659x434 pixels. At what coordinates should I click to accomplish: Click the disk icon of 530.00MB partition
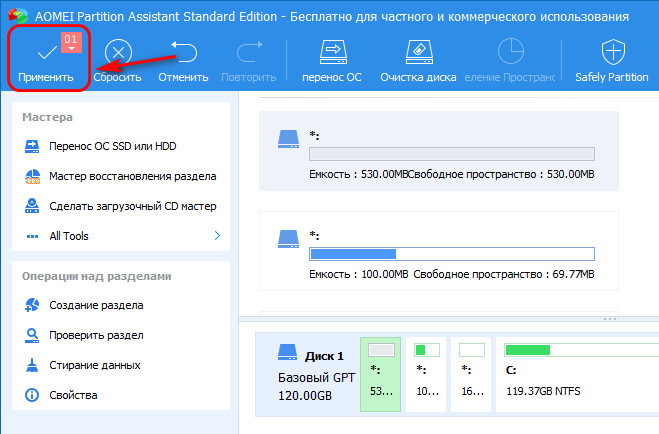[x=288, y=139]
